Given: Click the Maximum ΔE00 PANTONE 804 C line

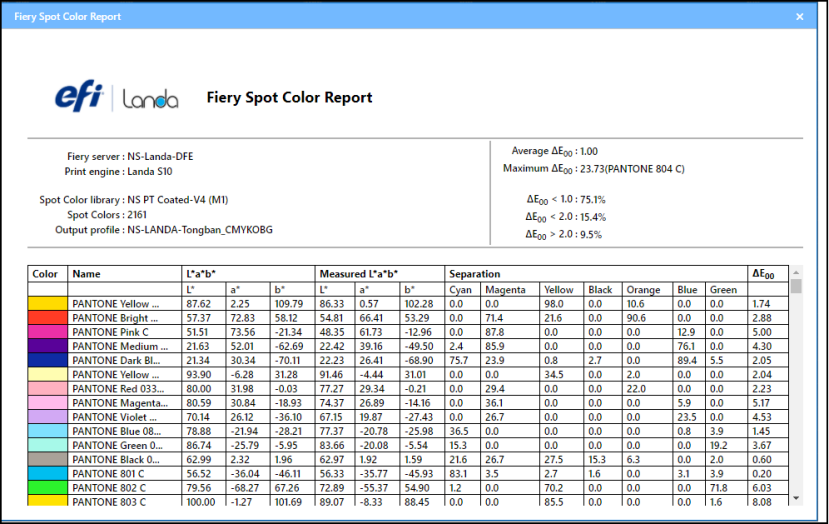Looking at the screenshot, I should click(594, 169).
